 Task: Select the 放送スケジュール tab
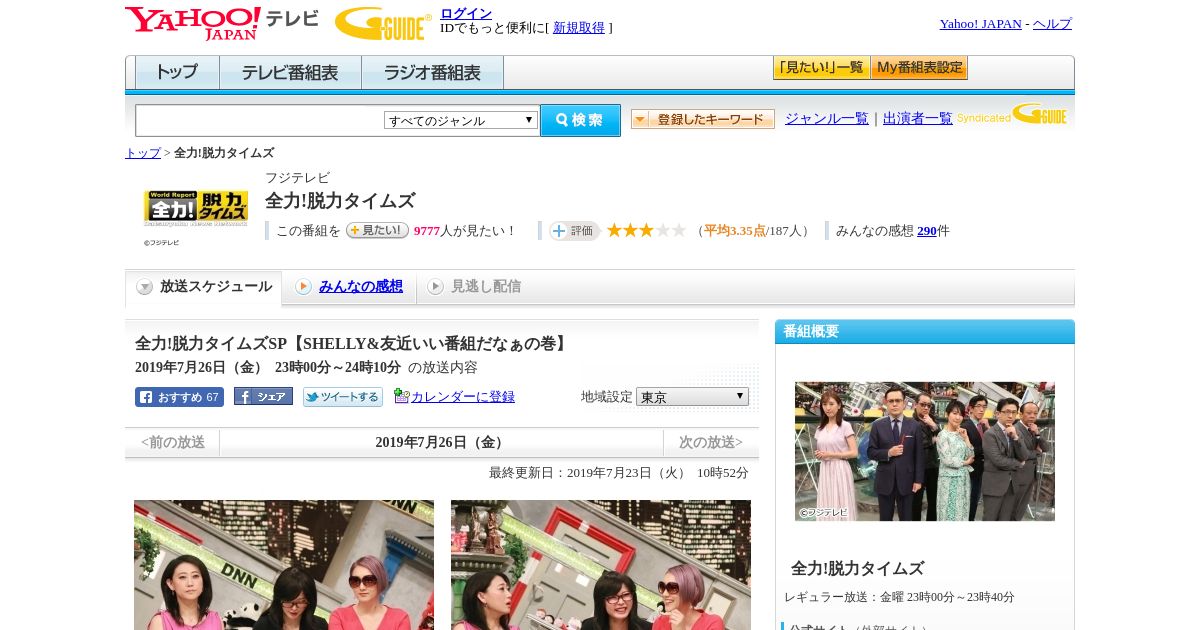click(x=204, y=287)
